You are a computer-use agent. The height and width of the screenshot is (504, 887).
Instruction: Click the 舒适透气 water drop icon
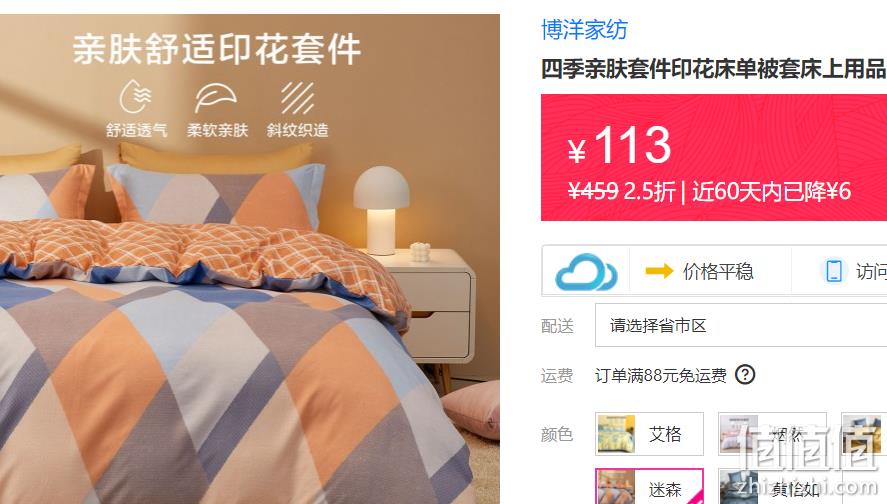click(x=136, y=97)
